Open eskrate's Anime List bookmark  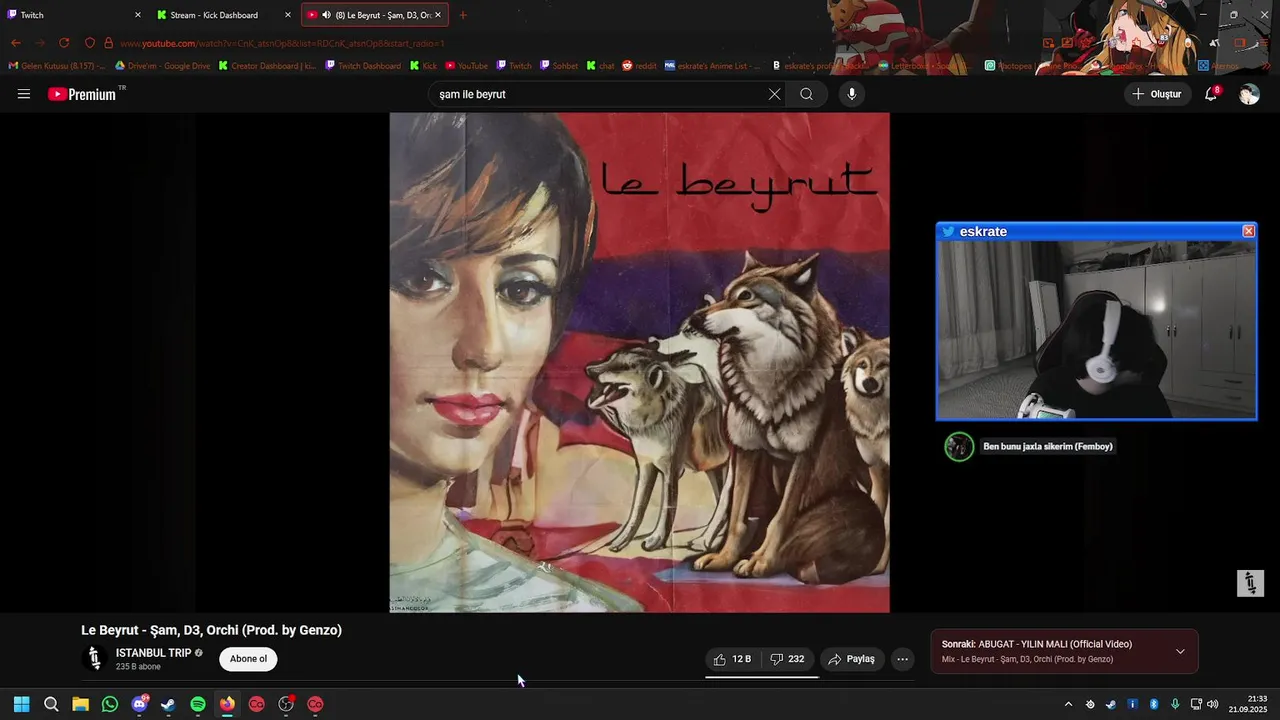click(x=712, y=66)
